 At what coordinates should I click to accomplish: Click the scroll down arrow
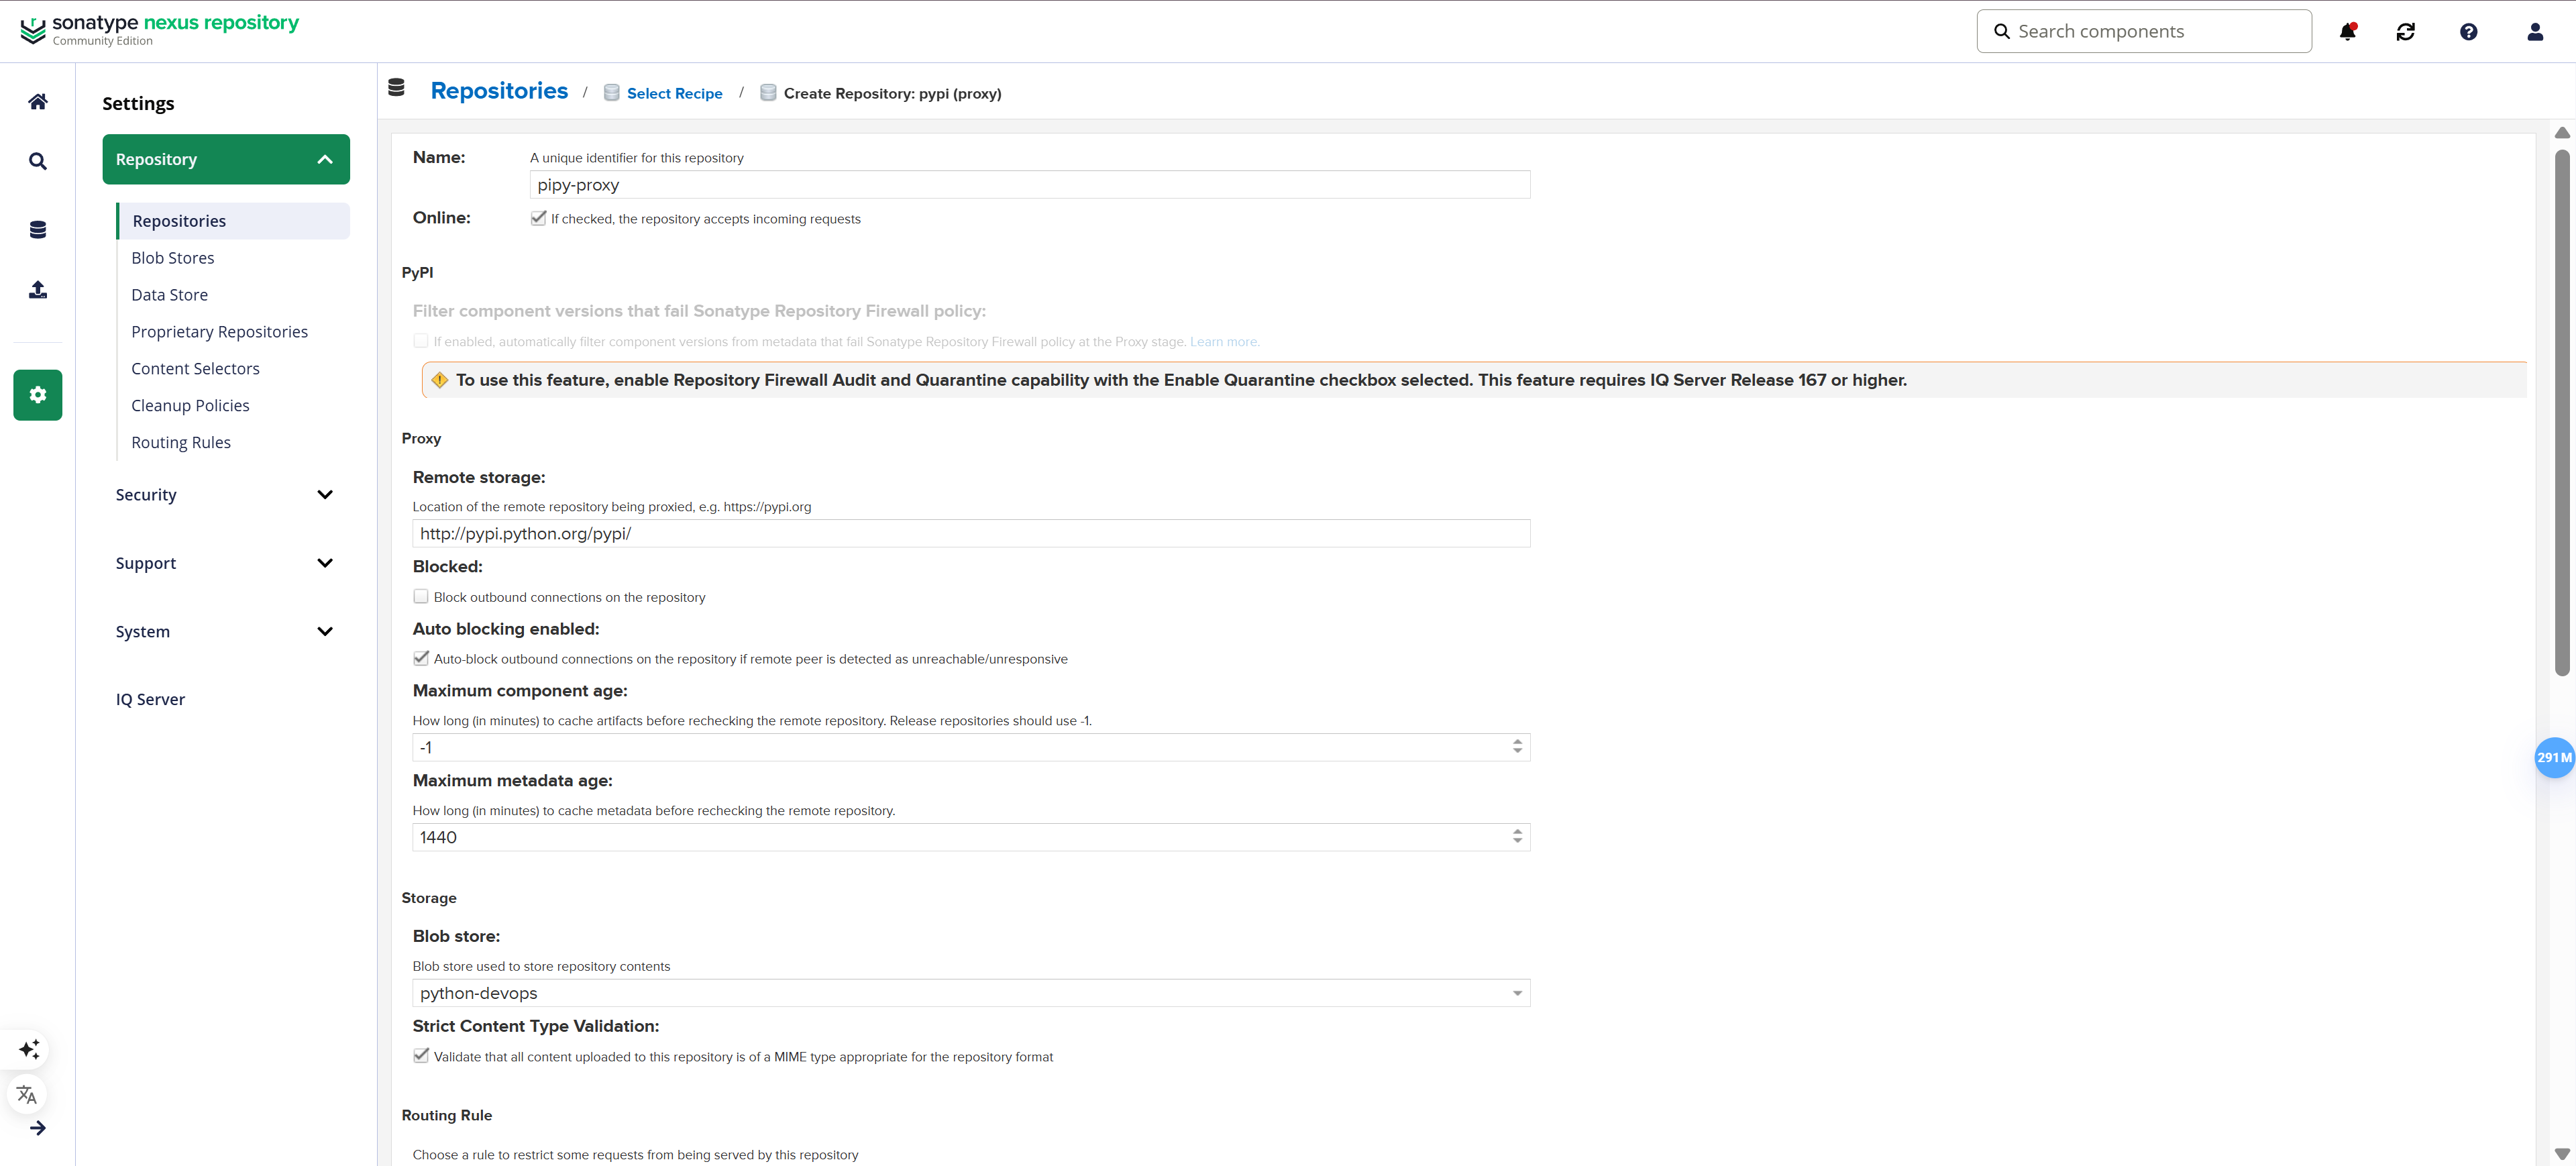click(x=2561, y=1154)
